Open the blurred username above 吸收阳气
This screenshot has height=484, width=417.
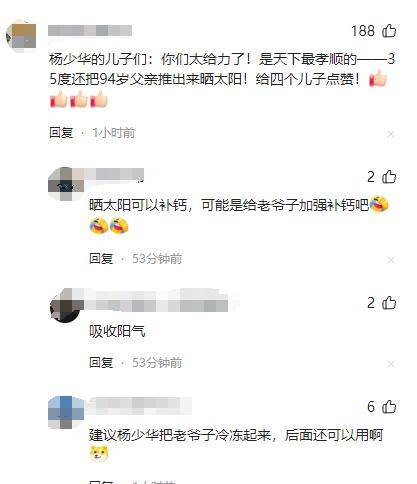point(157,301)
